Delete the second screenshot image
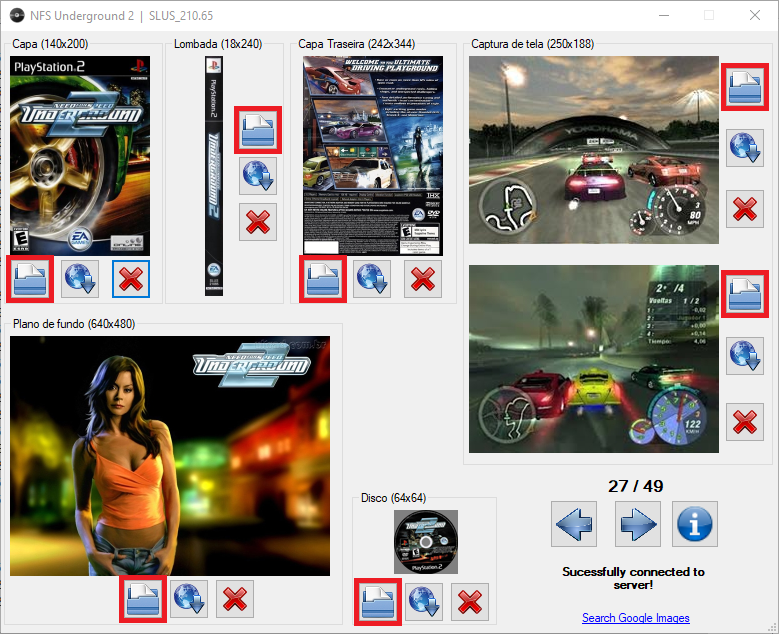The height and width of the screenshot is (634, 779). coord(744,421)
